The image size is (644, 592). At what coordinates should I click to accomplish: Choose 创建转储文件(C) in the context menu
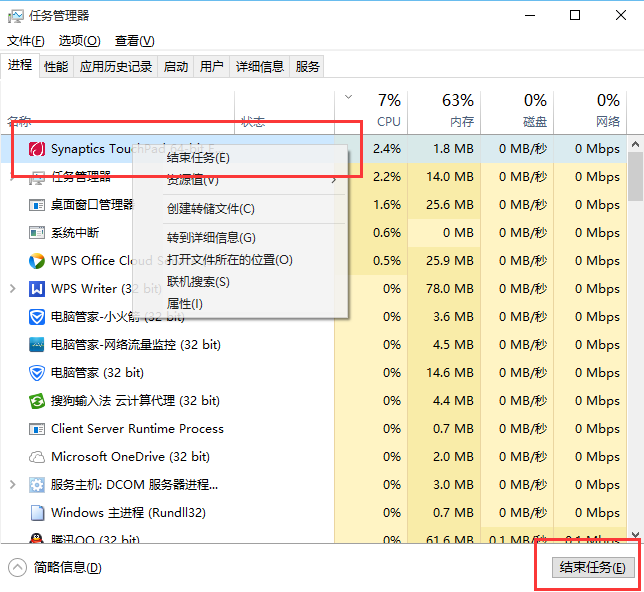pyautogui.click(x=240, y=209)
